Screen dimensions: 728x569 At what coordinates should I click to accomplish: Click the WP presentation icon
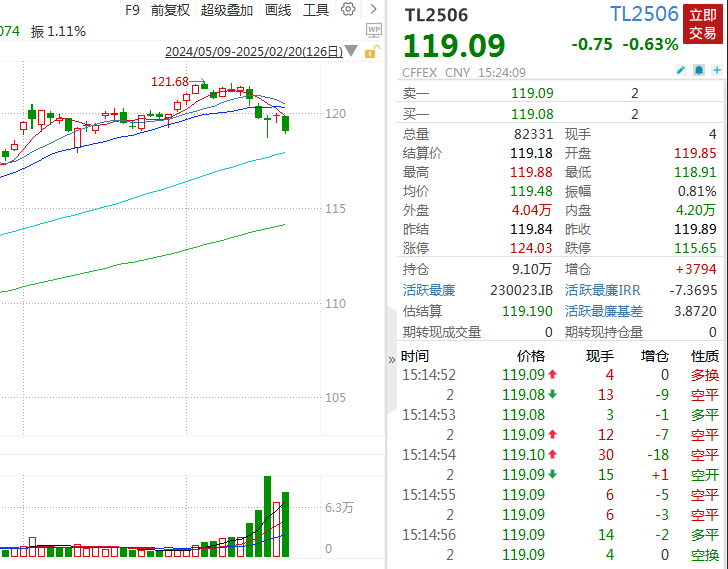374,30
